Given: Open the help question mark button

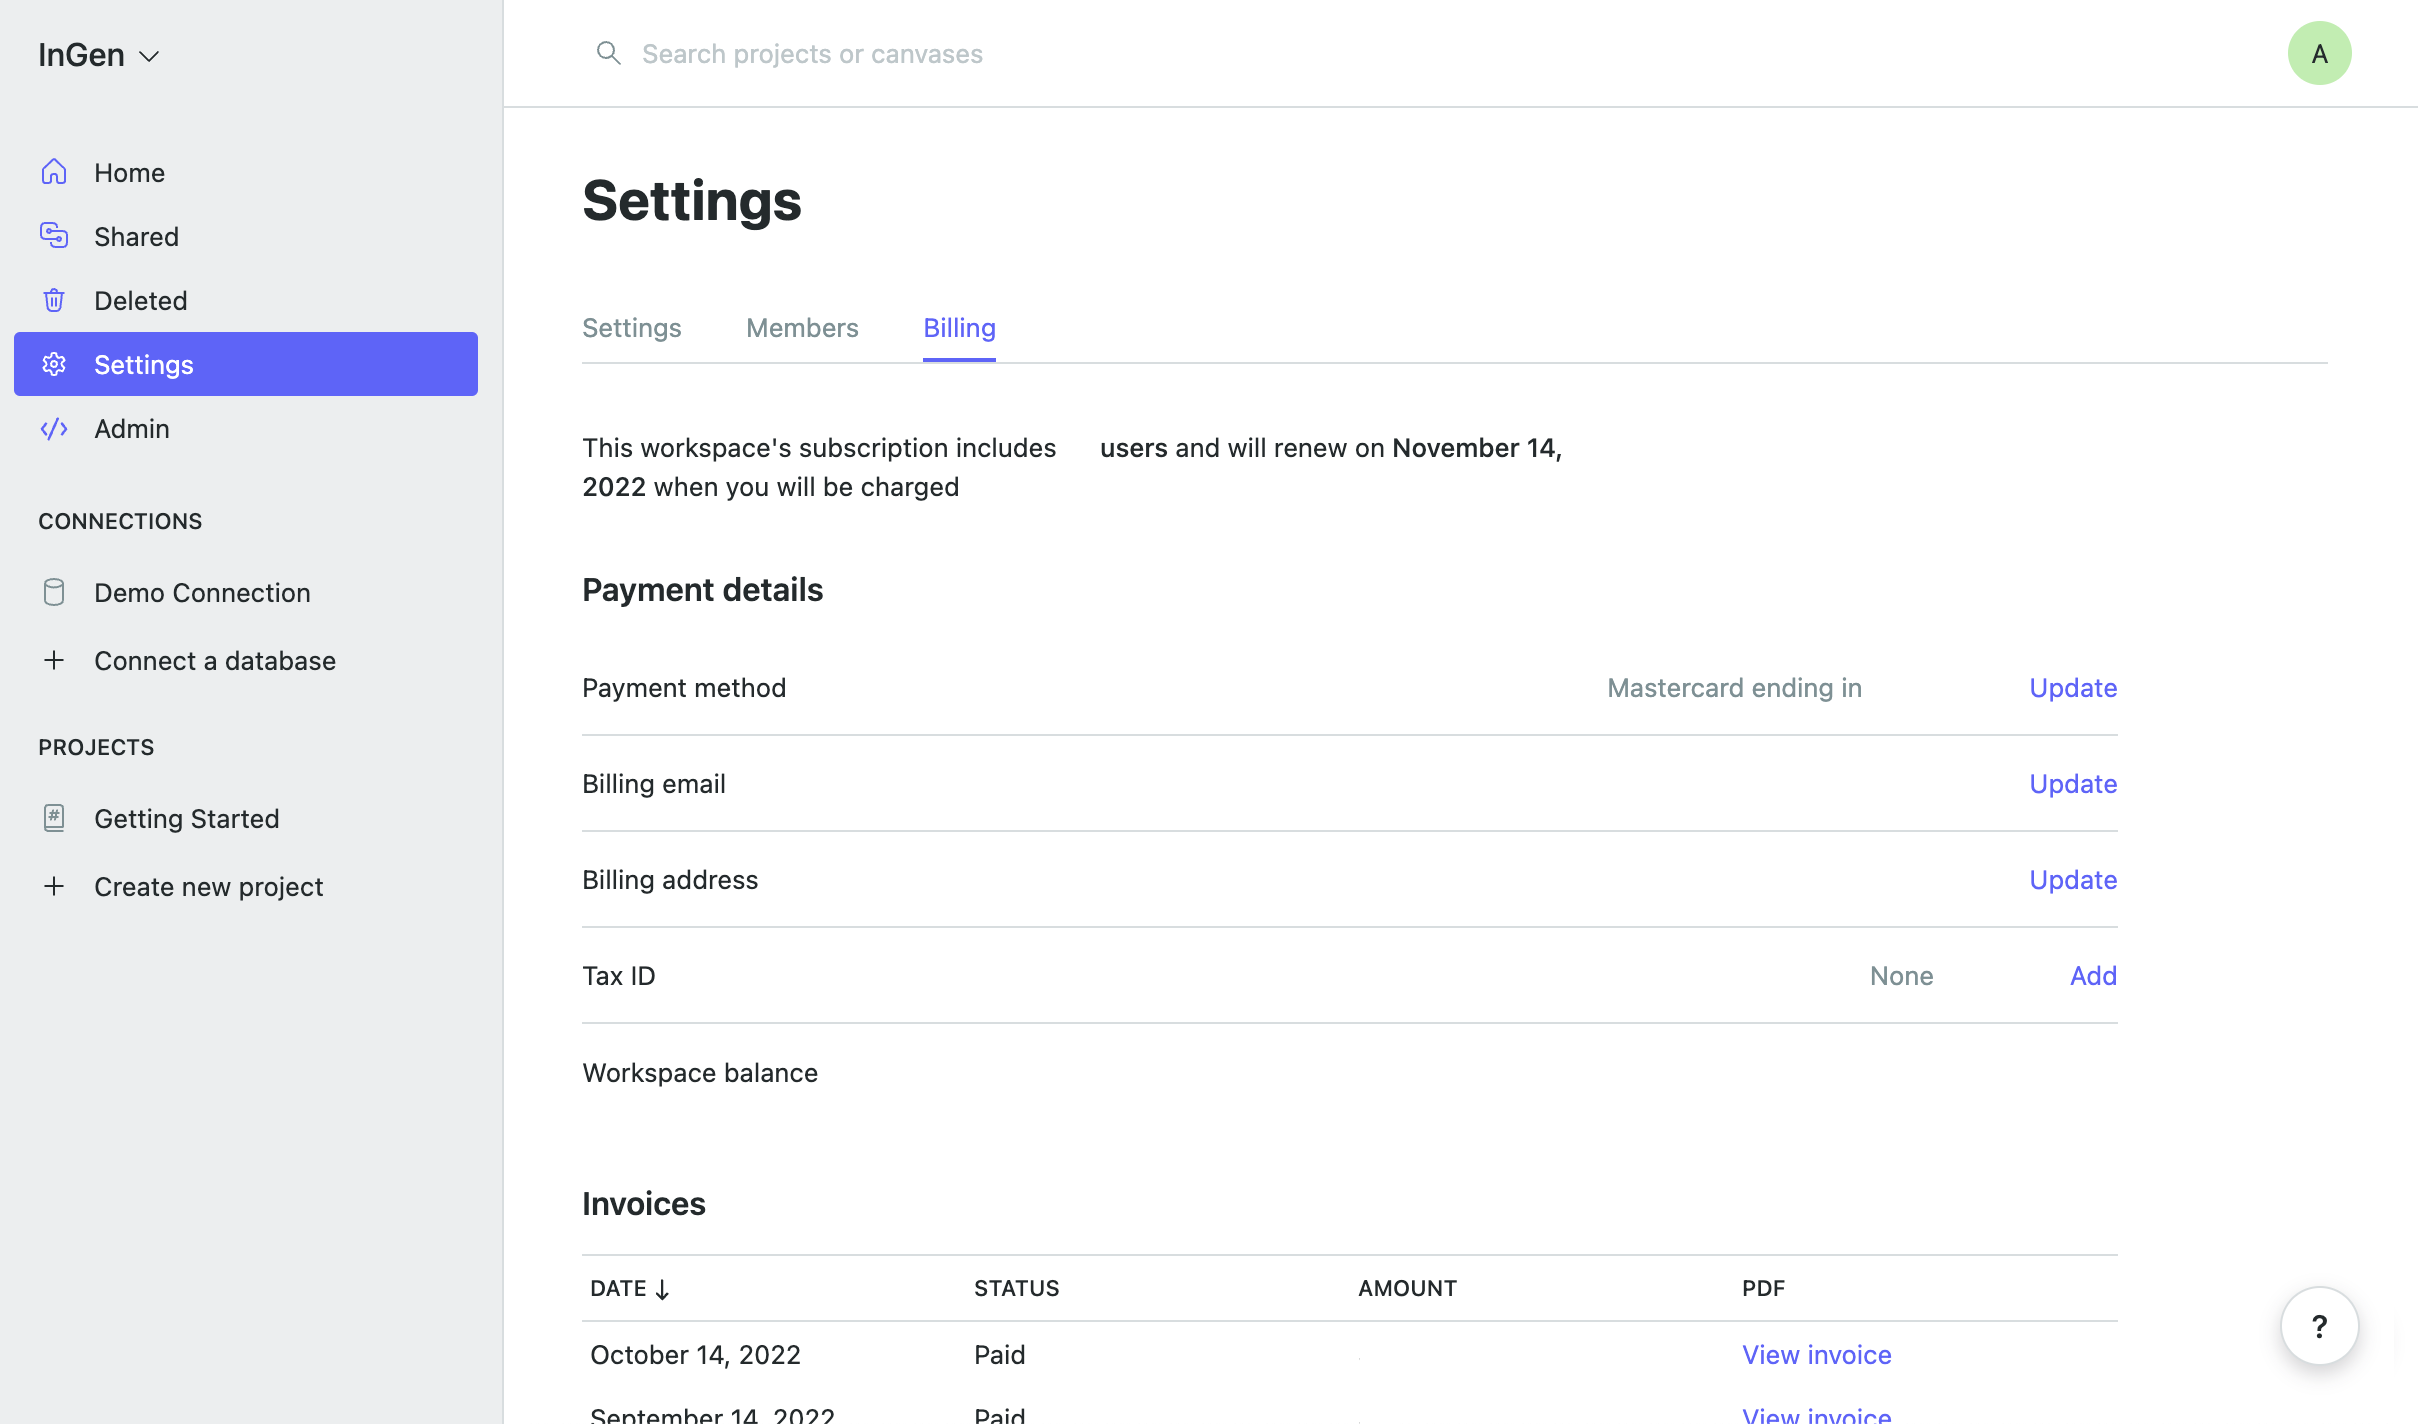Looking at the screenshot, I should pyautogui.click(x=2319, y=1326).
